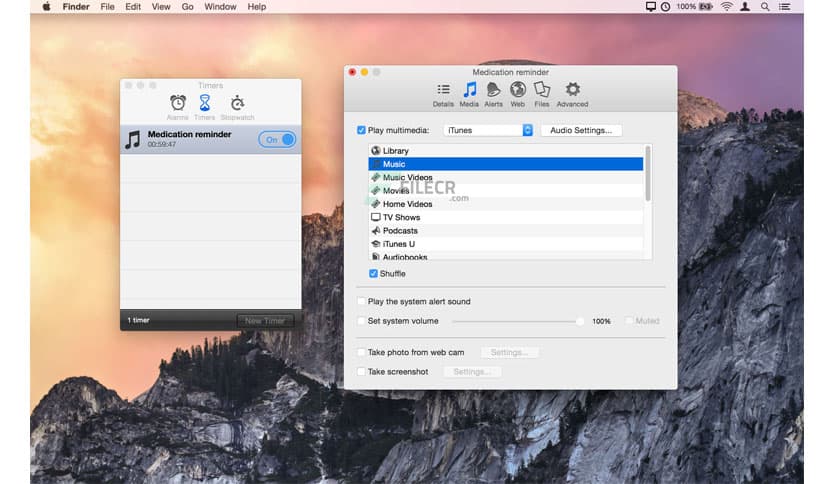Open the File menu
Image resolution: width=836 pixels, height=484 pixels.
pos(107,6)
